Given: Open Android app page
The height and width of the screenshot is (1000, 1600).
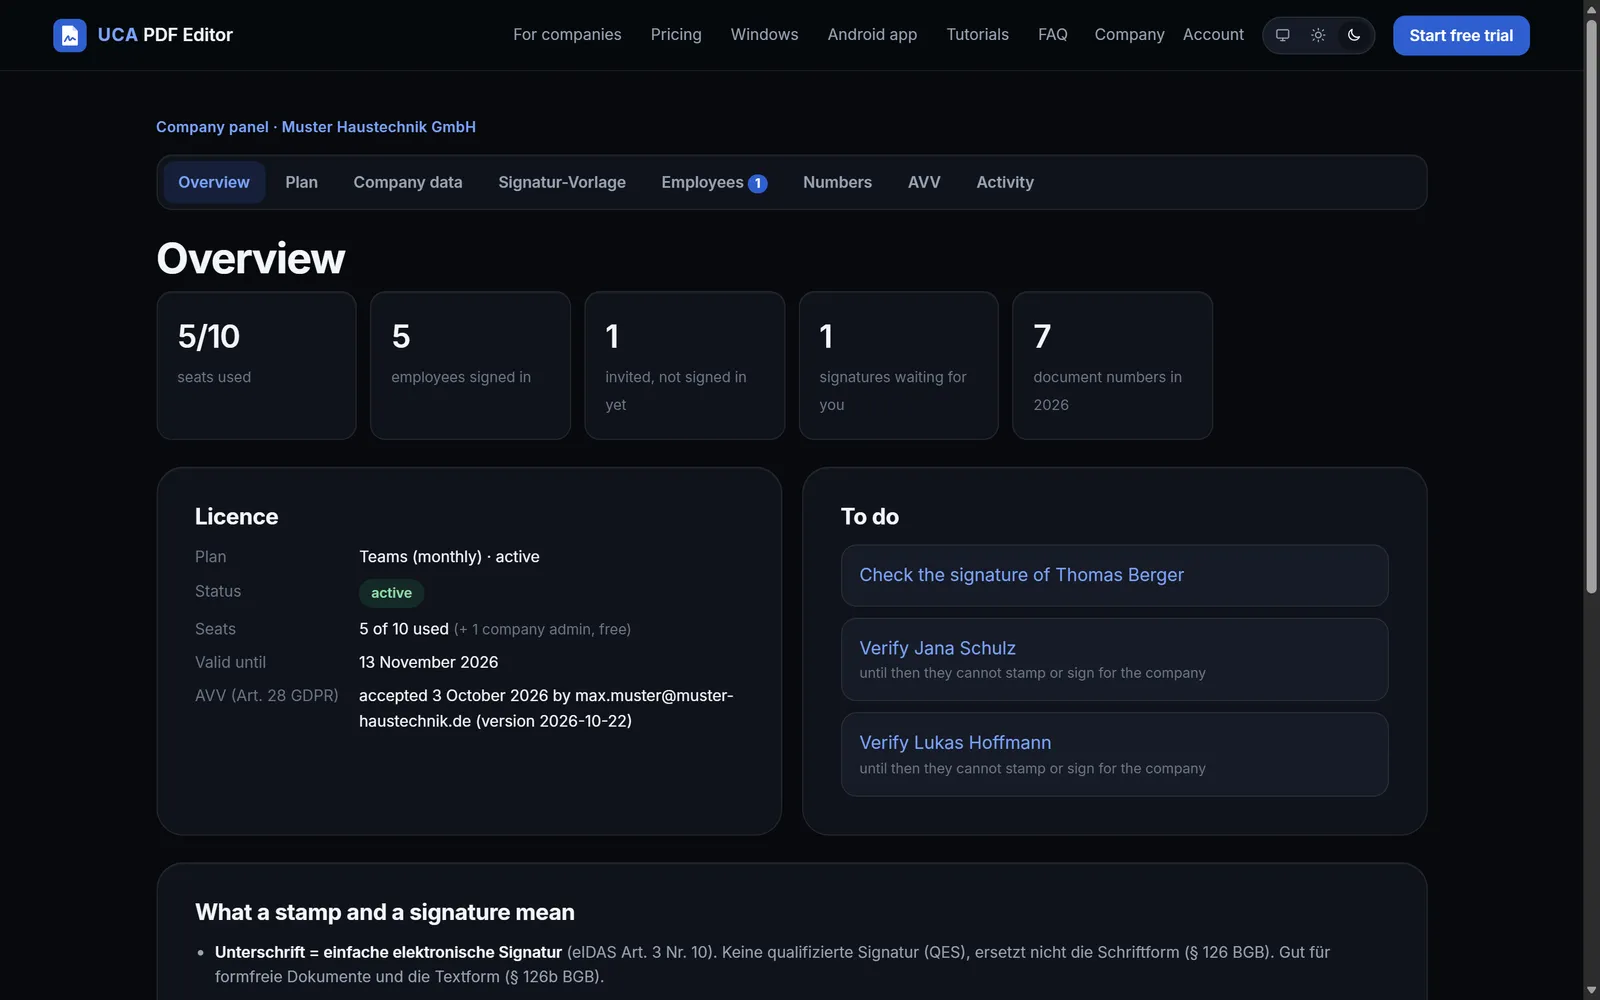Looking at the screenshot, I should point(872,35).
